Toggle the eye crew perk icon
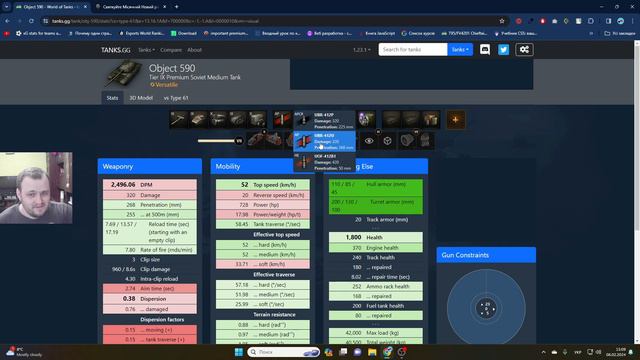 [369, 141]
